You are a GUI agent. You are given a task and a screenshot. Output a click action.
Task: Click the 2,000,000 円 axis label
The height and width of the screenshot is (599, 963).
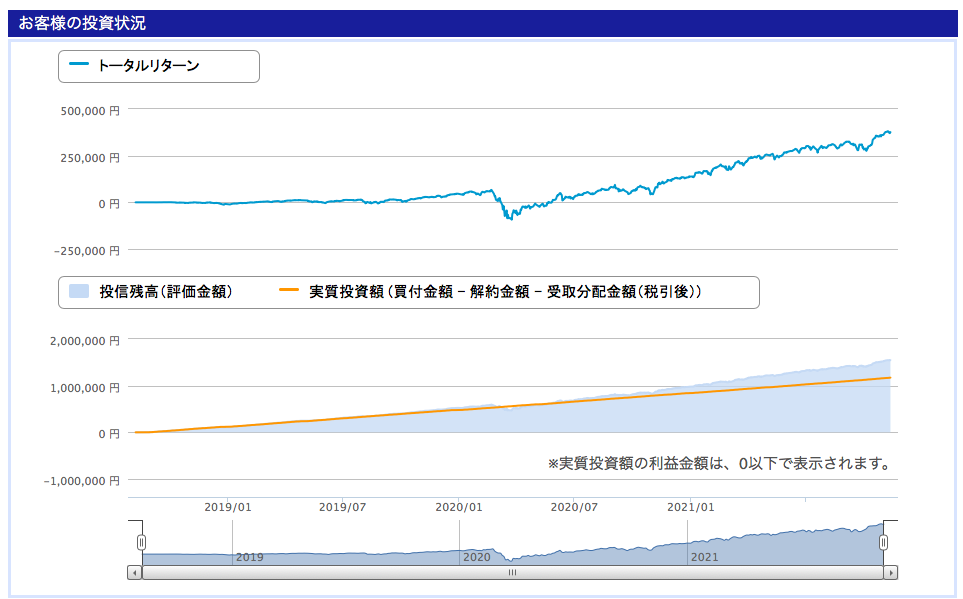85,341
